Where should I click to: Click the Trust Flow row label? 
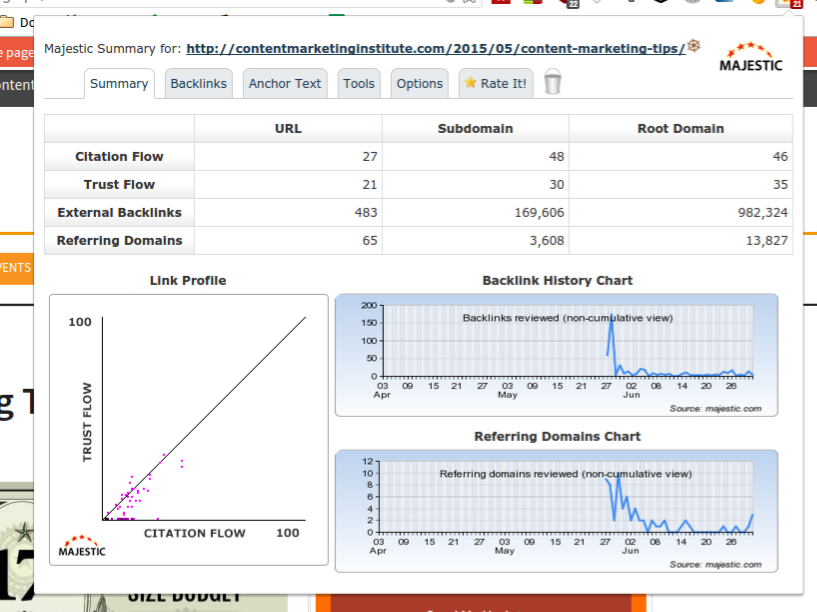tap(119, 185)
